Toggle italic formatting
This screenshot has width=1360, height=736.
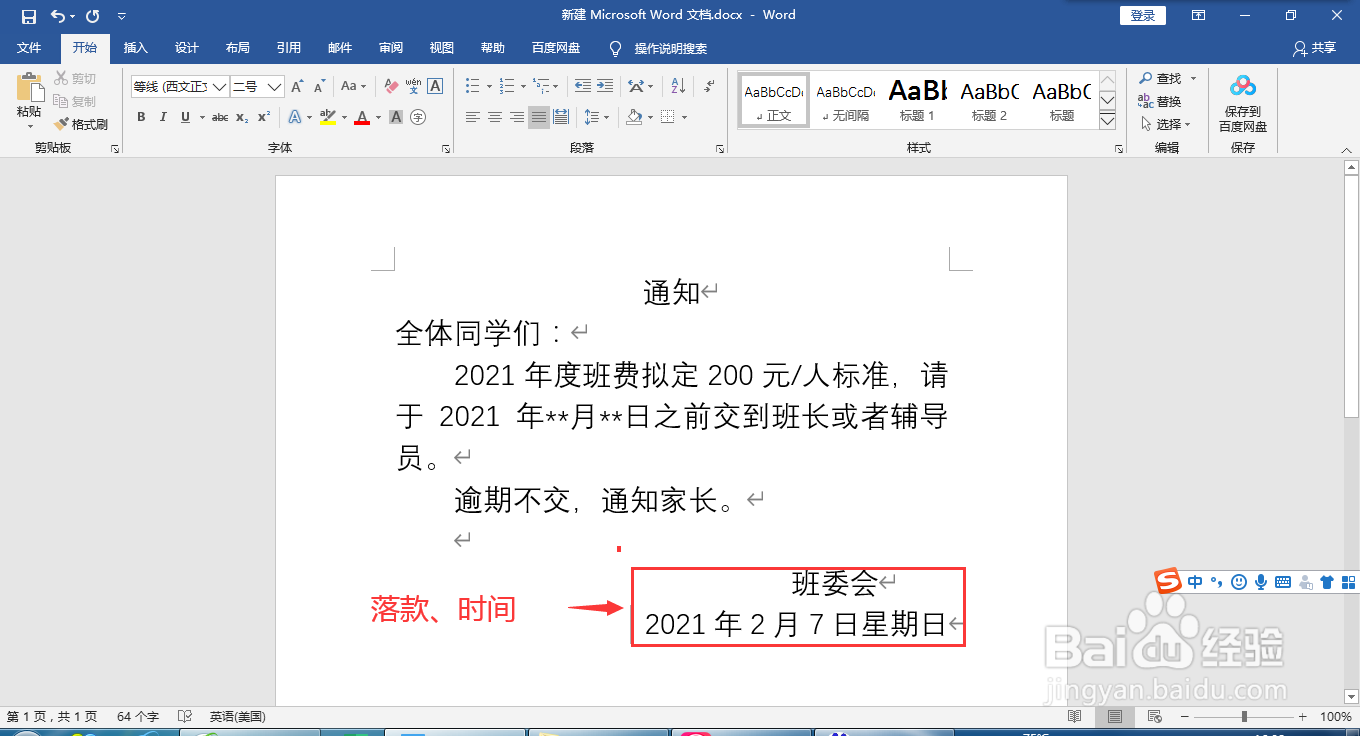(x=163, y=117)
